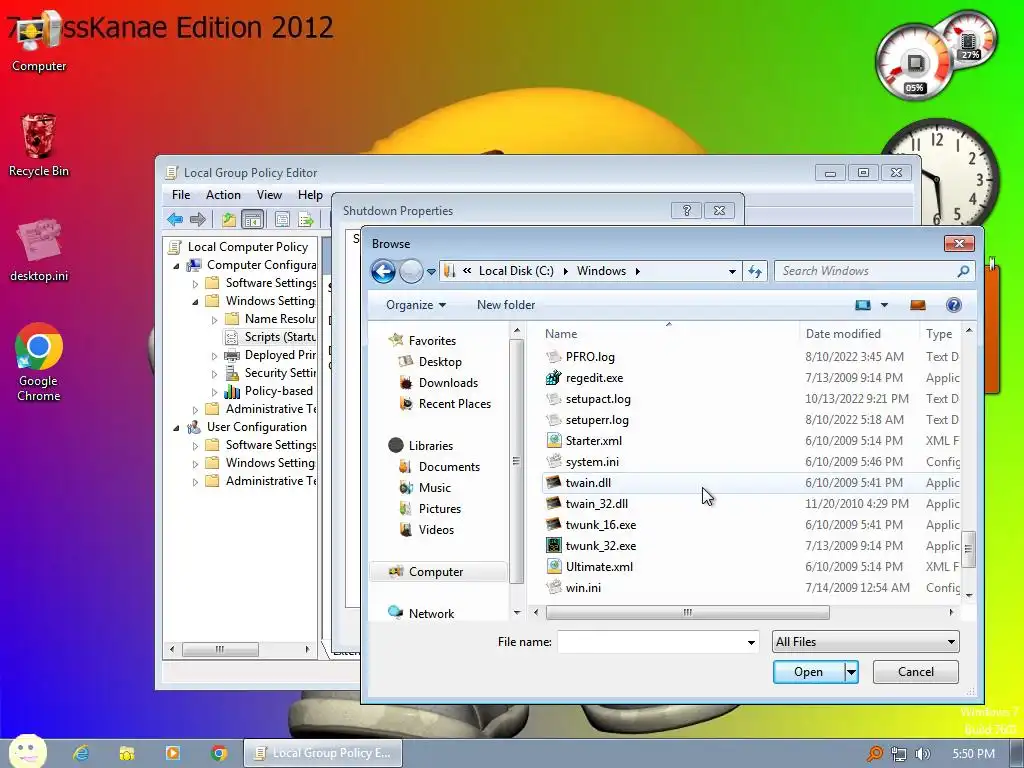
Task: Select twunk_32.exe in the file list
Action: [601, 545]
